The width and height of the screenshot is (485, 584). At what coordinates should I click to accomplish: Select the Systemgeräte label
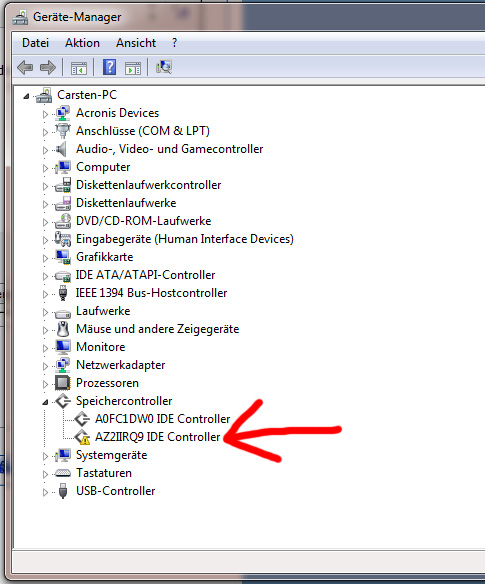pyautogui.click(x=112, y=455)
